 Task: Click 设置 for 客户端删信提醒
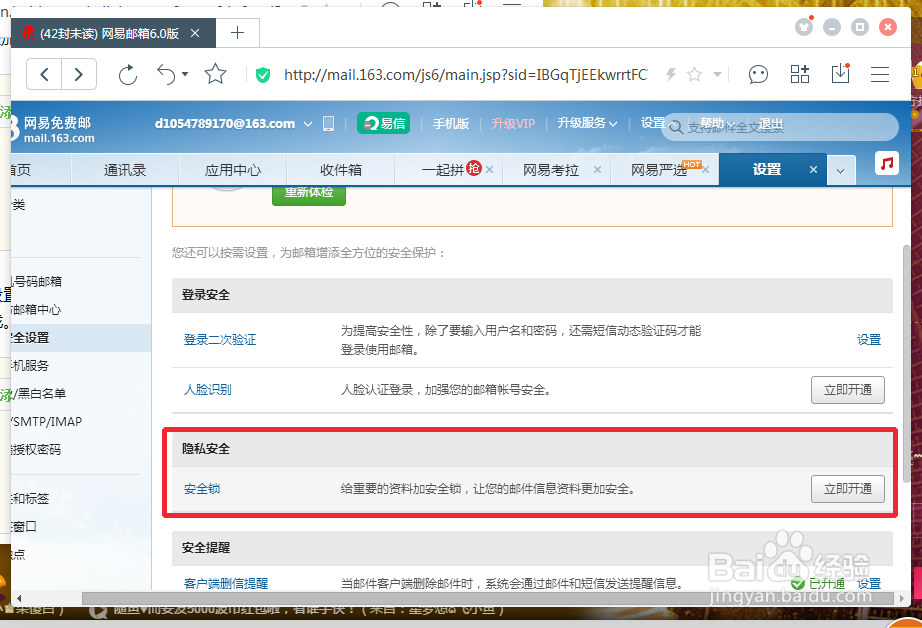point(869,583)
